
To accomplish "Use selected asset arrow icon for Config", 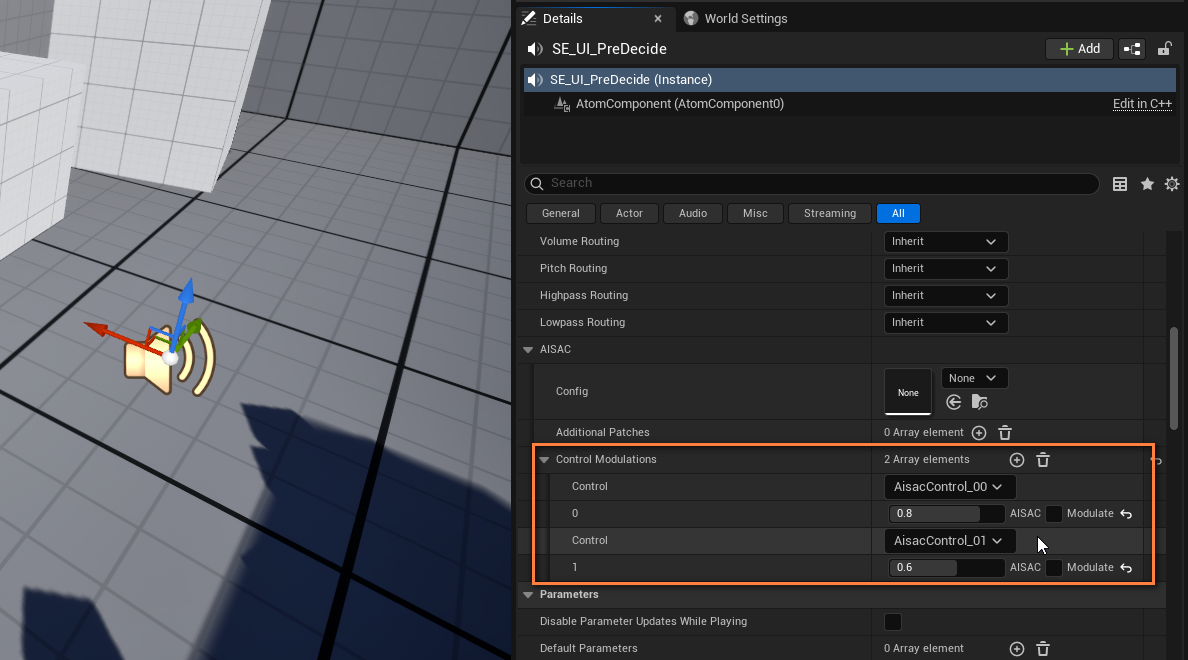I will pyautogui.click(x=954, y=402).
